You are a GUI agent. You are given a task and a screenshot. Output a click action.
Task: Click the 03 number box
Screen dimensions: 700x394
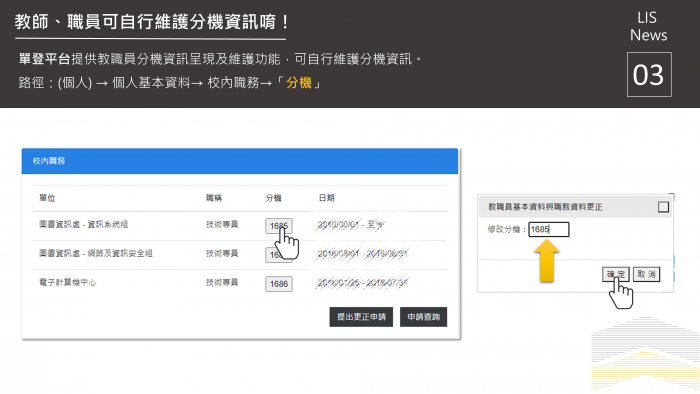[649, 75]
